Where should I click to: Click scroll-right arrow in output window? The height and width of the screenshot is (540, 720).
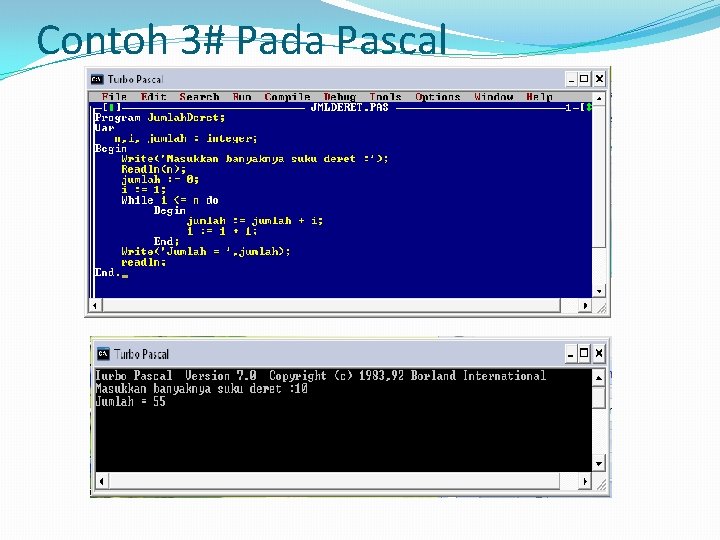click(x=585, y=481)
